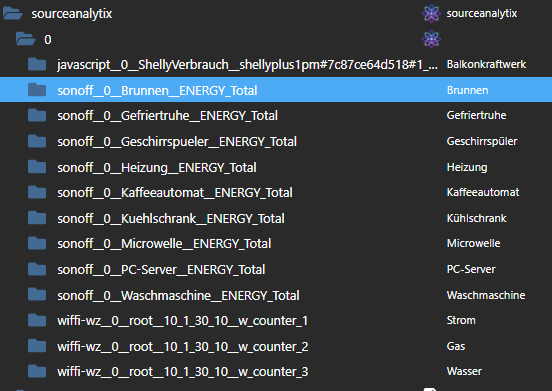
Task: Open folder icon of Brunnen ENERGY_Total
Action: [37, 90]
